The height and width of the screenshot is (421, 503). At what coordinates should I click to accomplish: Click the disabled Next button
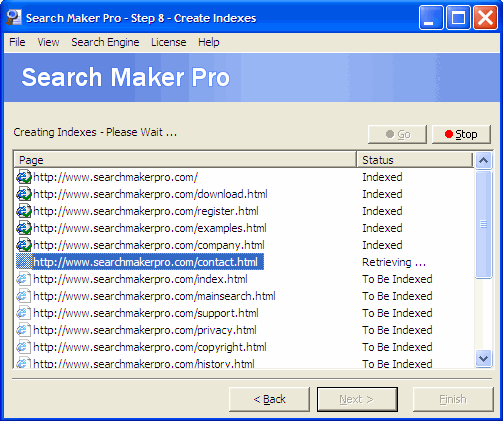tap(357, 399)
